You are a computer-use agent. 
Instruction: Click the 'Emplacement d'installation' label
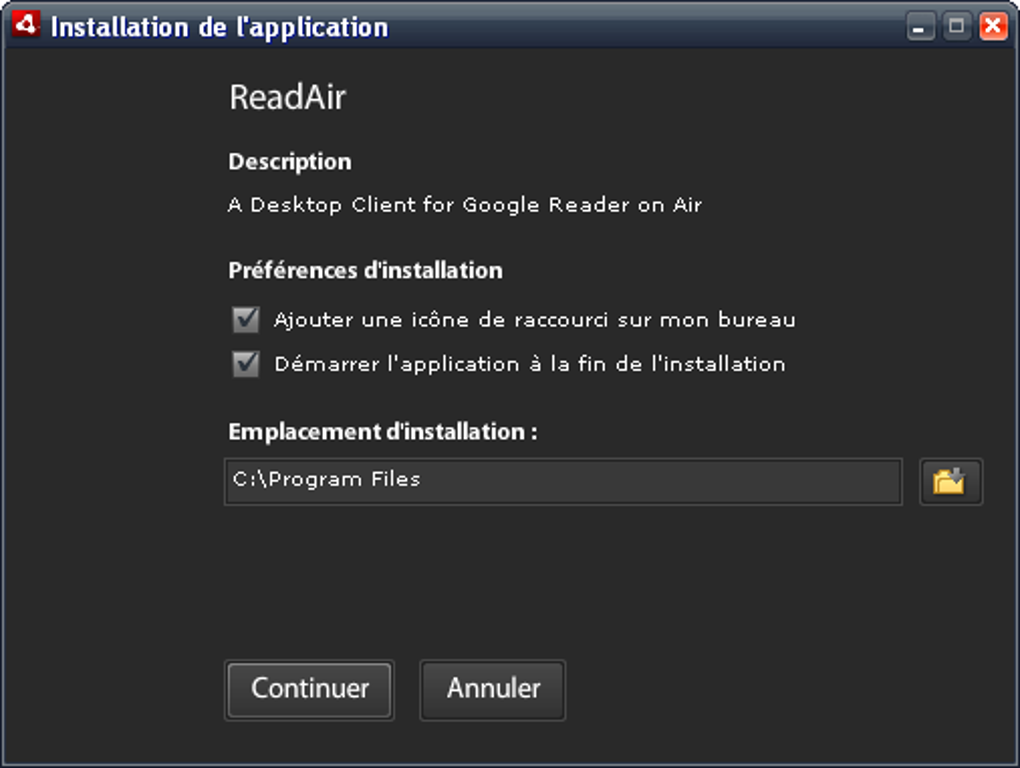tap(382, 432)
